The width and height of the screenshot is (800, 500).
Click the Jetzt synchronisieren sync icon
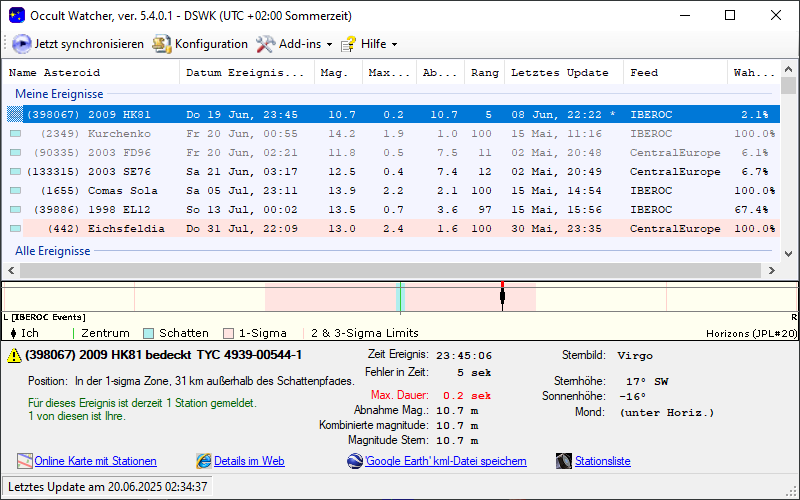point(21,44)
